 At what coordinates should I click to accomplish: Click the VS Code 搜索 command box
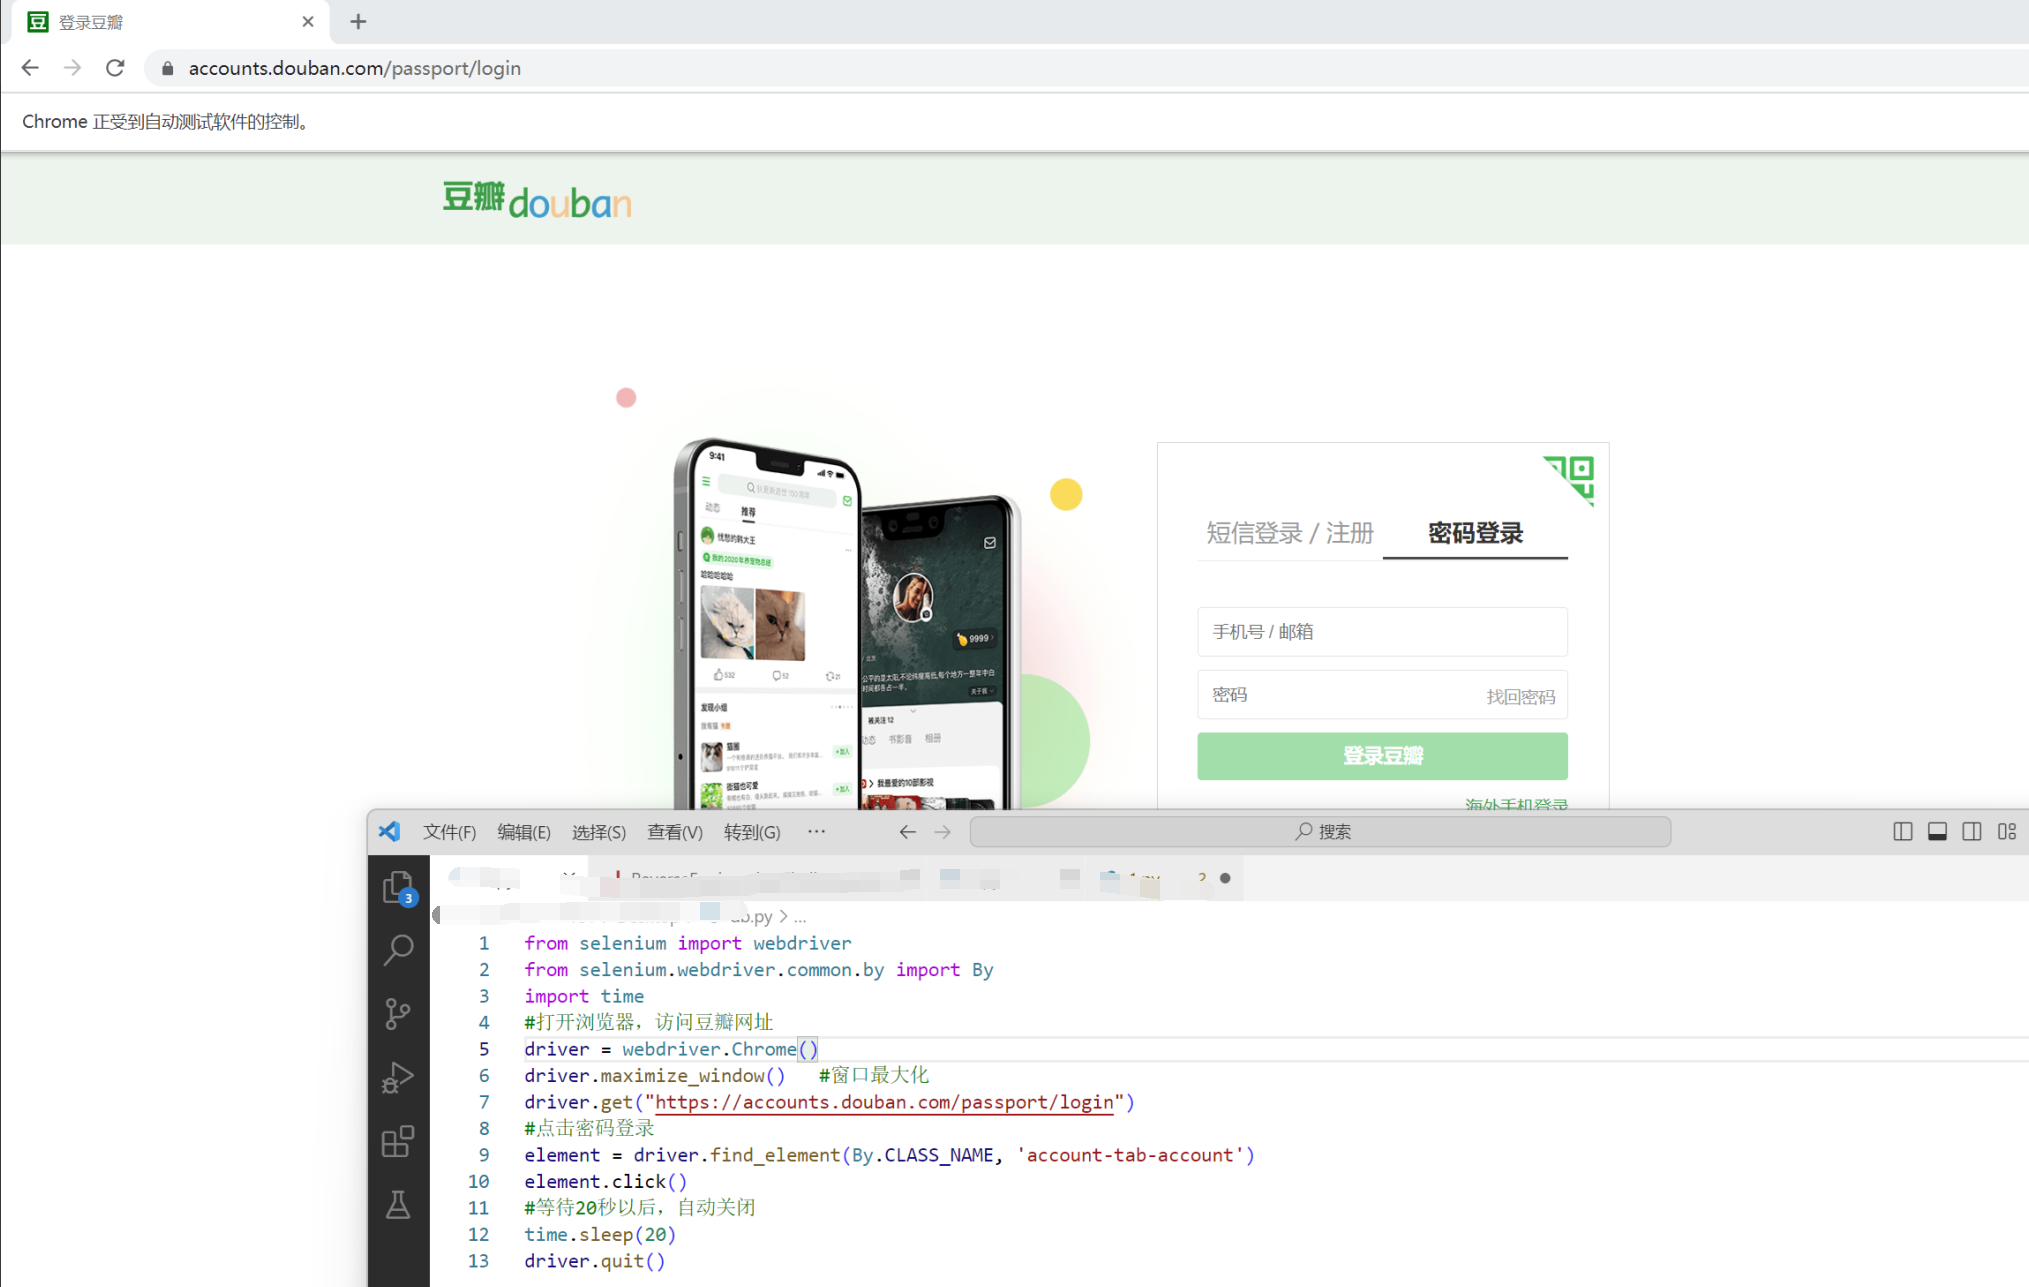click(1320, 831)
